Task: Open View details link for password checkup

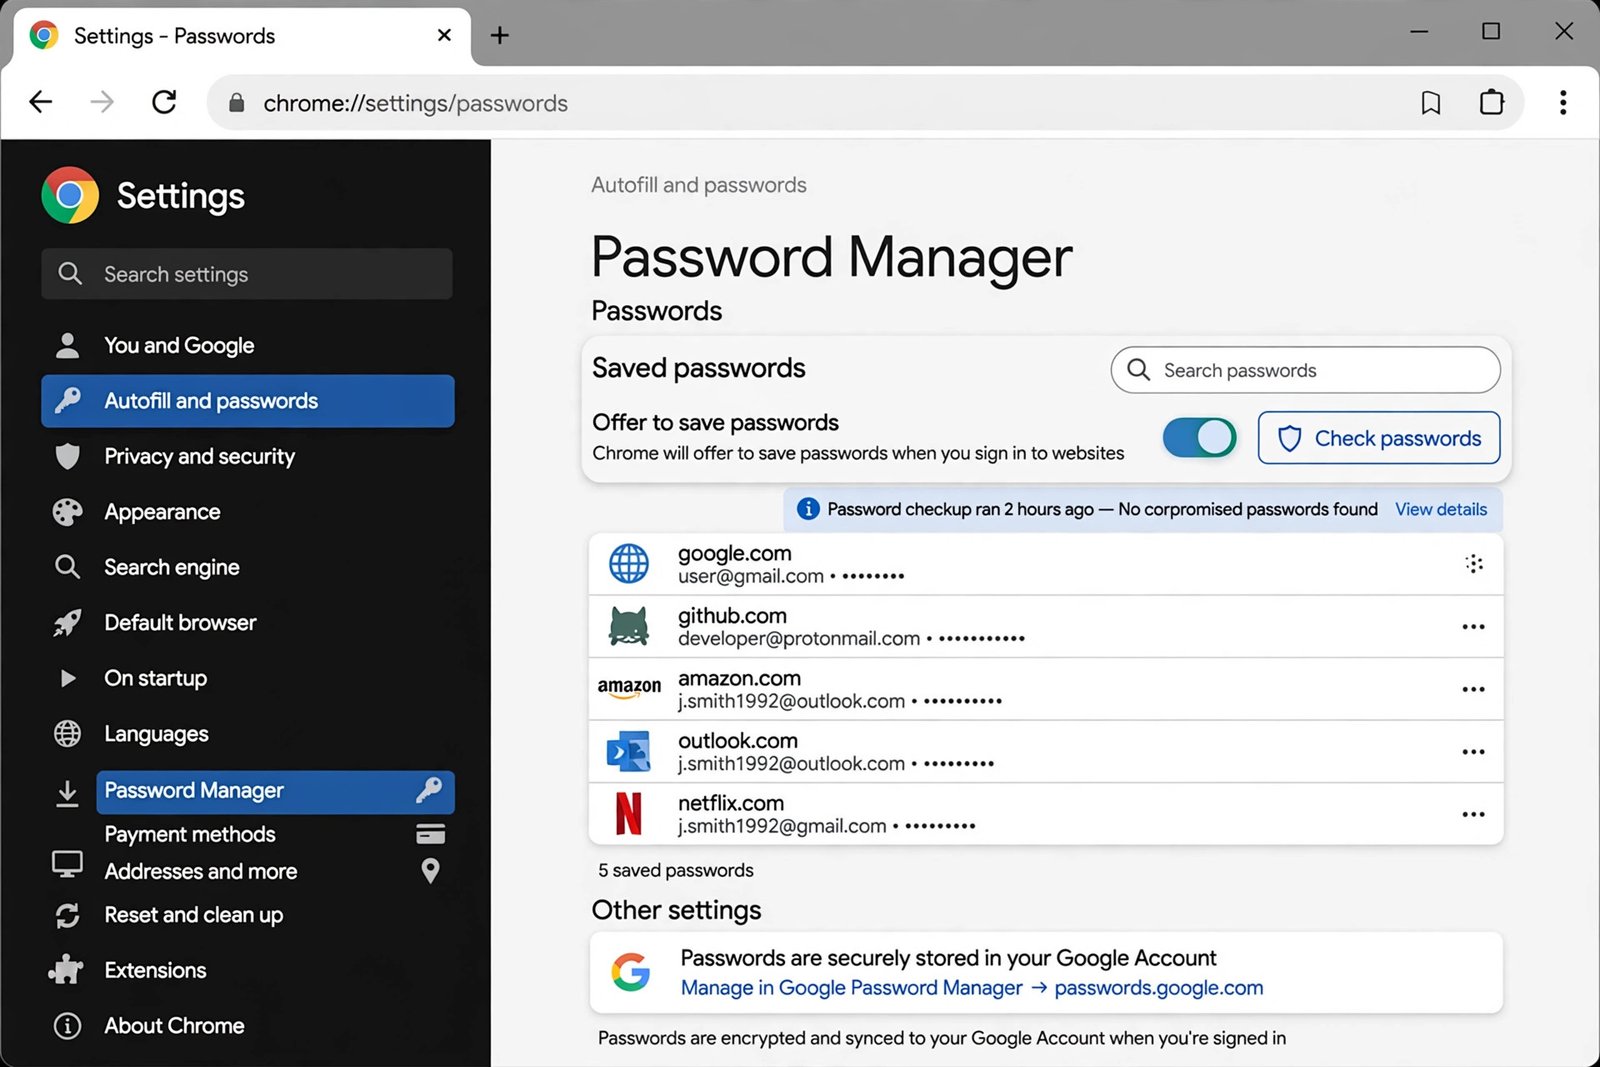Action: (x=1441, y=509)
